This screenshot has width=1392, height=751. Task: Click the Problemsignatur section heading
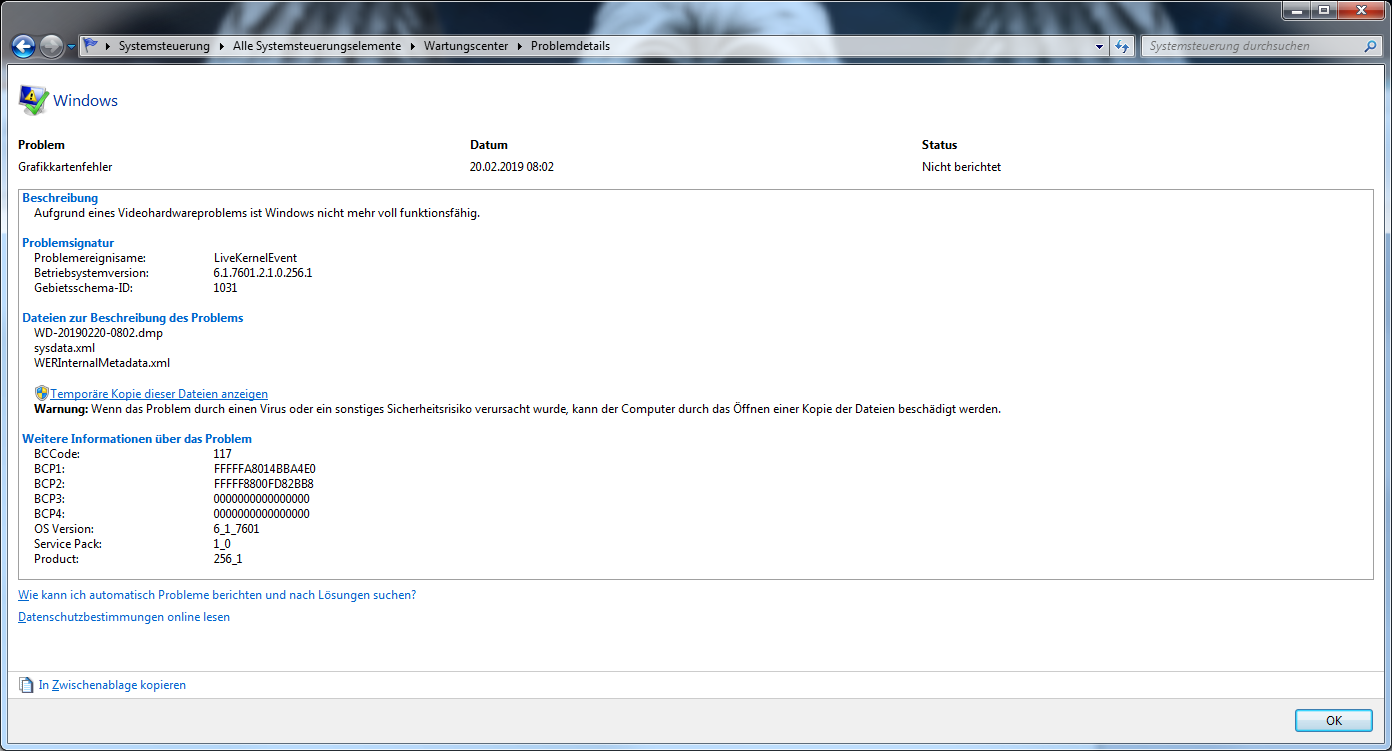click(x=68, y=243)
